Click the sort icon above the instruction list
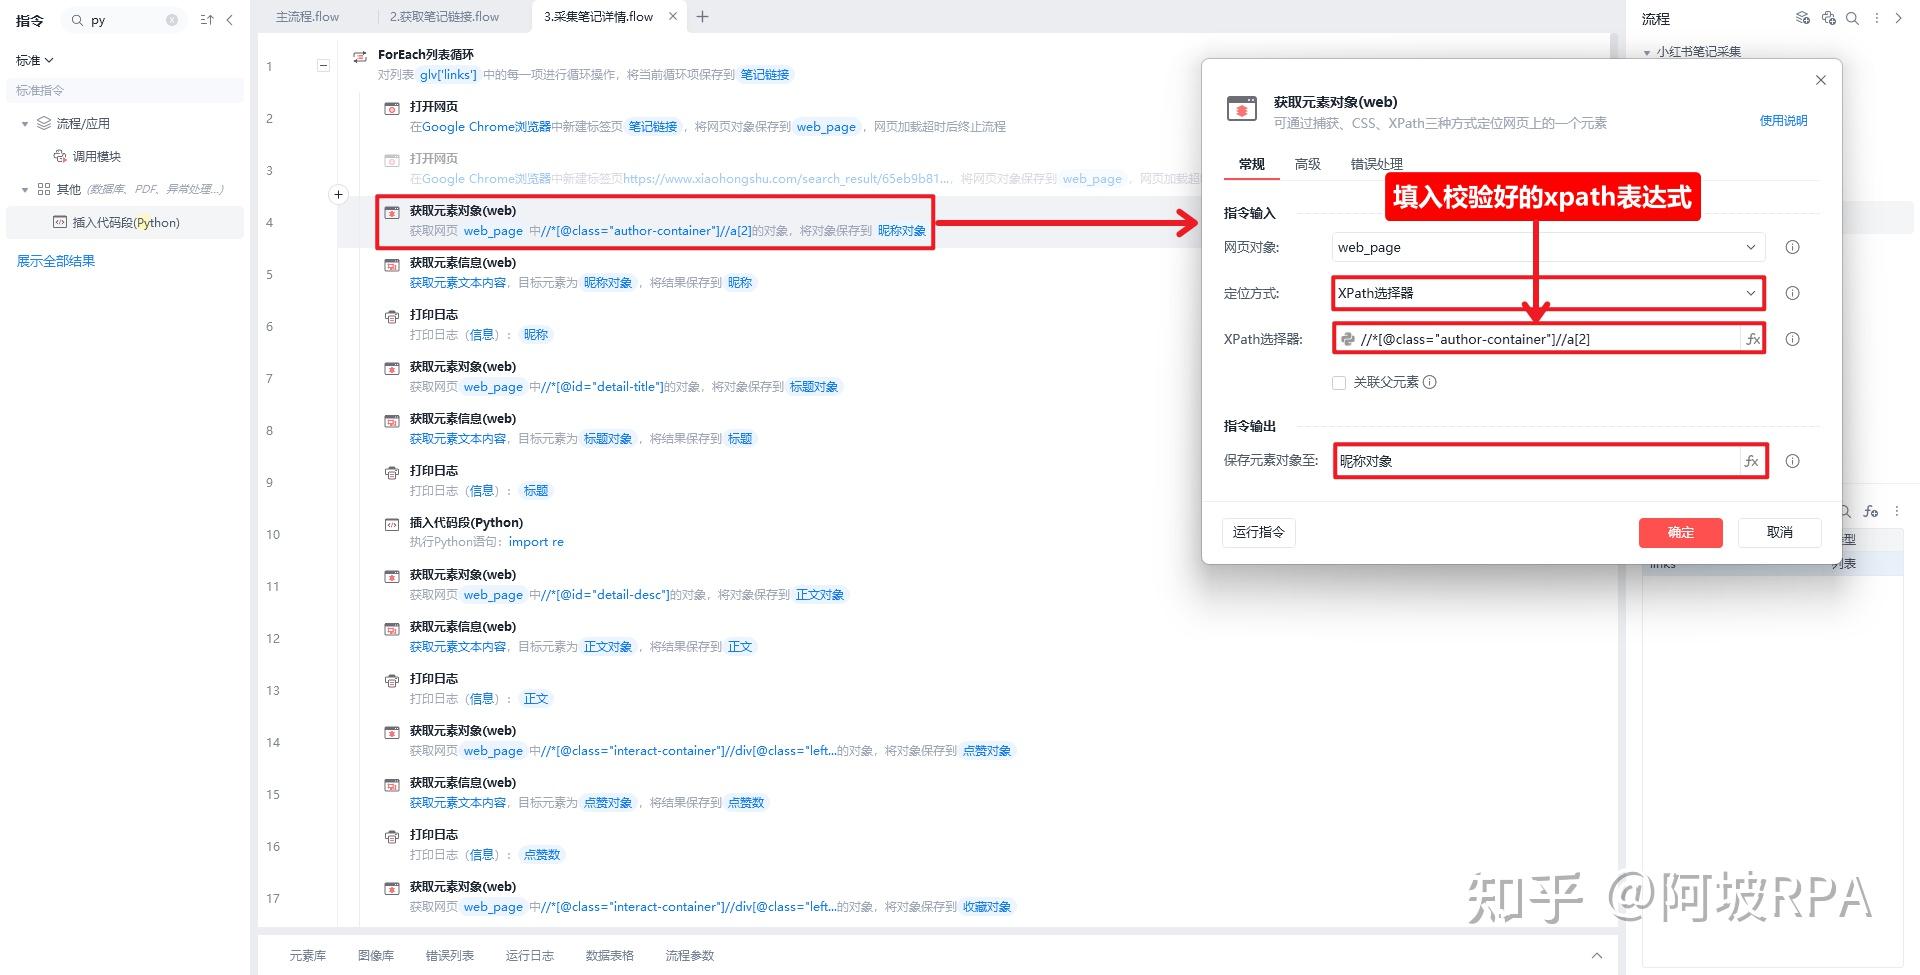 (206, 20)
